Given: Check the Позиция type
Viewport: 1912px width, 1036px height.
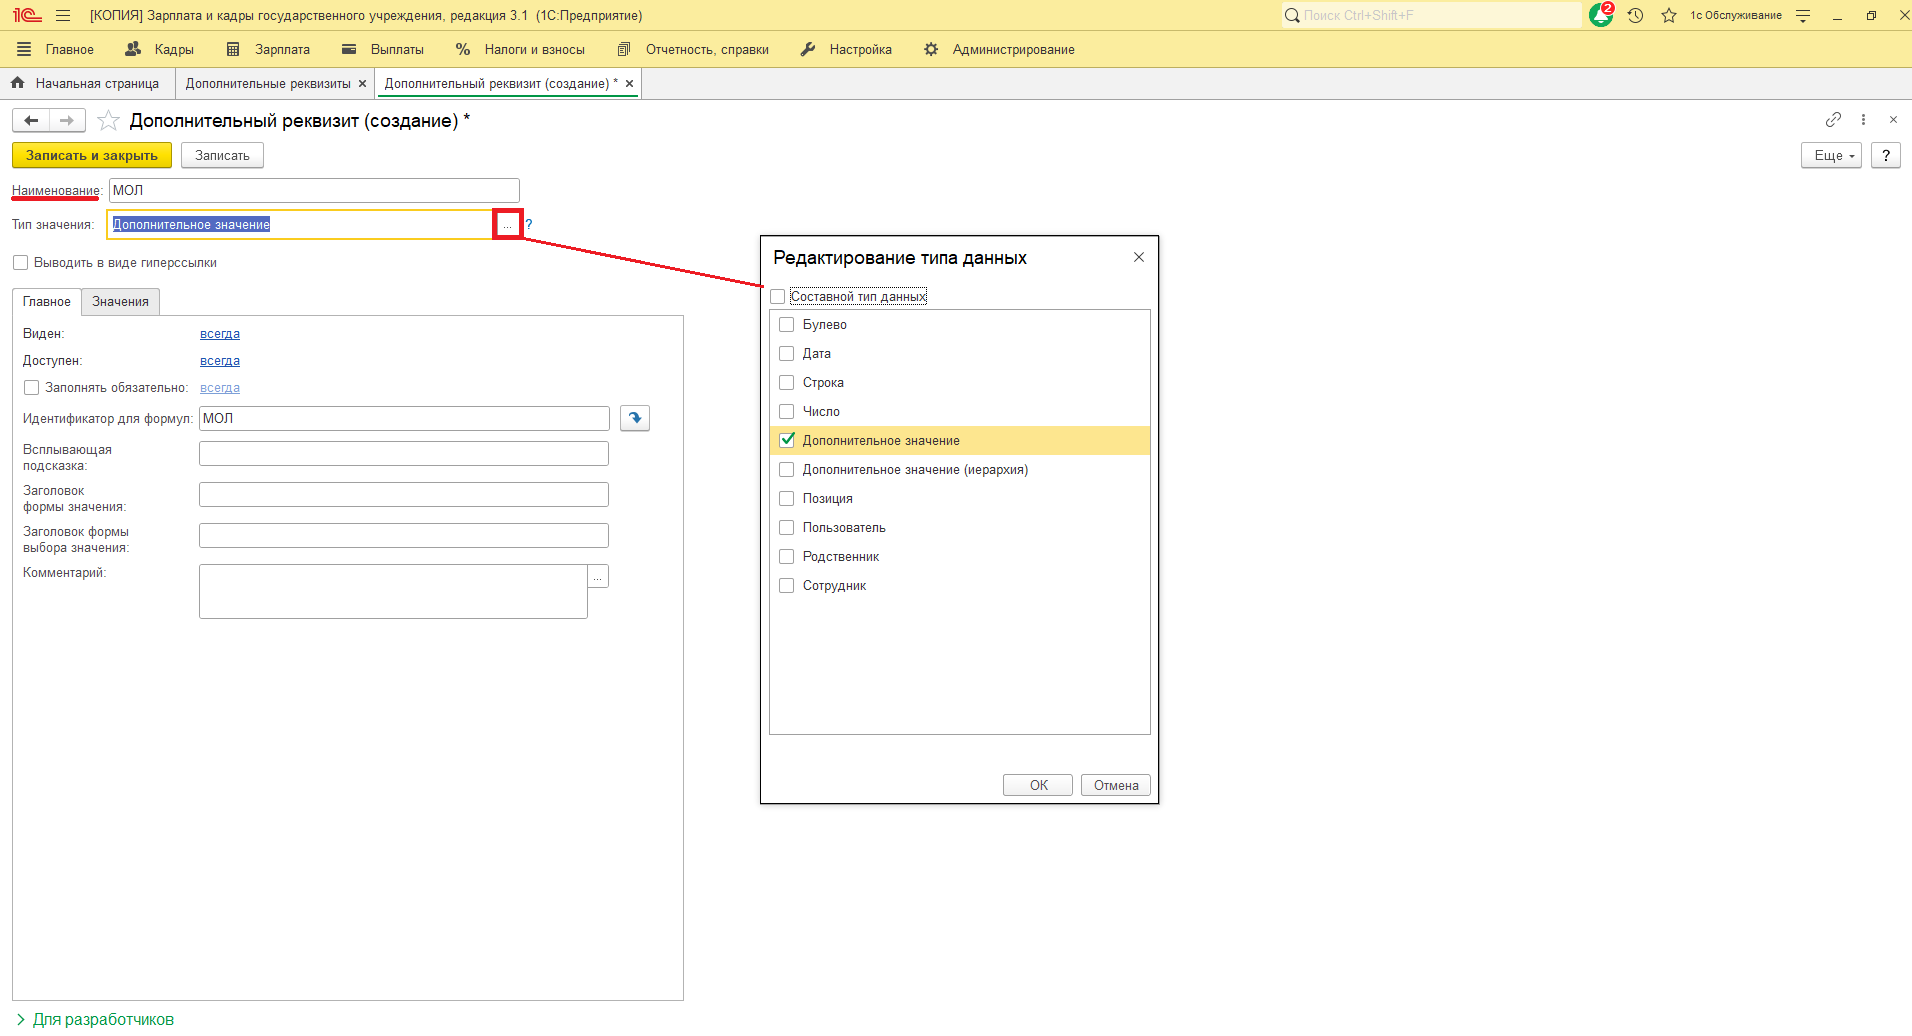Looking at the screenshot, I should pos(787,499).
